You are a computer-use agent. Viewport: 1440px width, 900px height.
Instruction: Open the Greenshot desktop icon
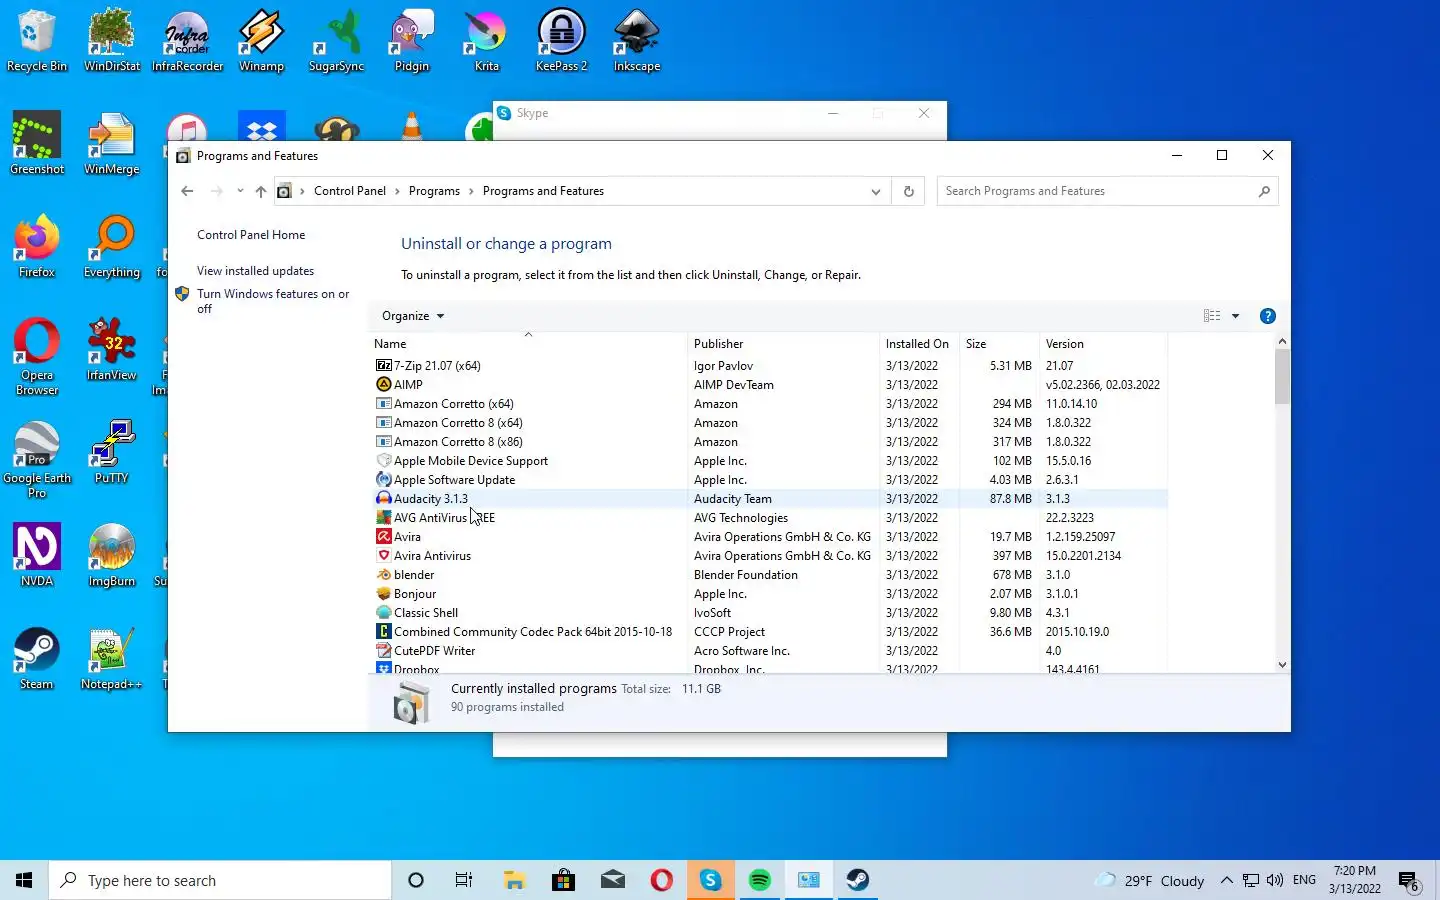[37, 144]
